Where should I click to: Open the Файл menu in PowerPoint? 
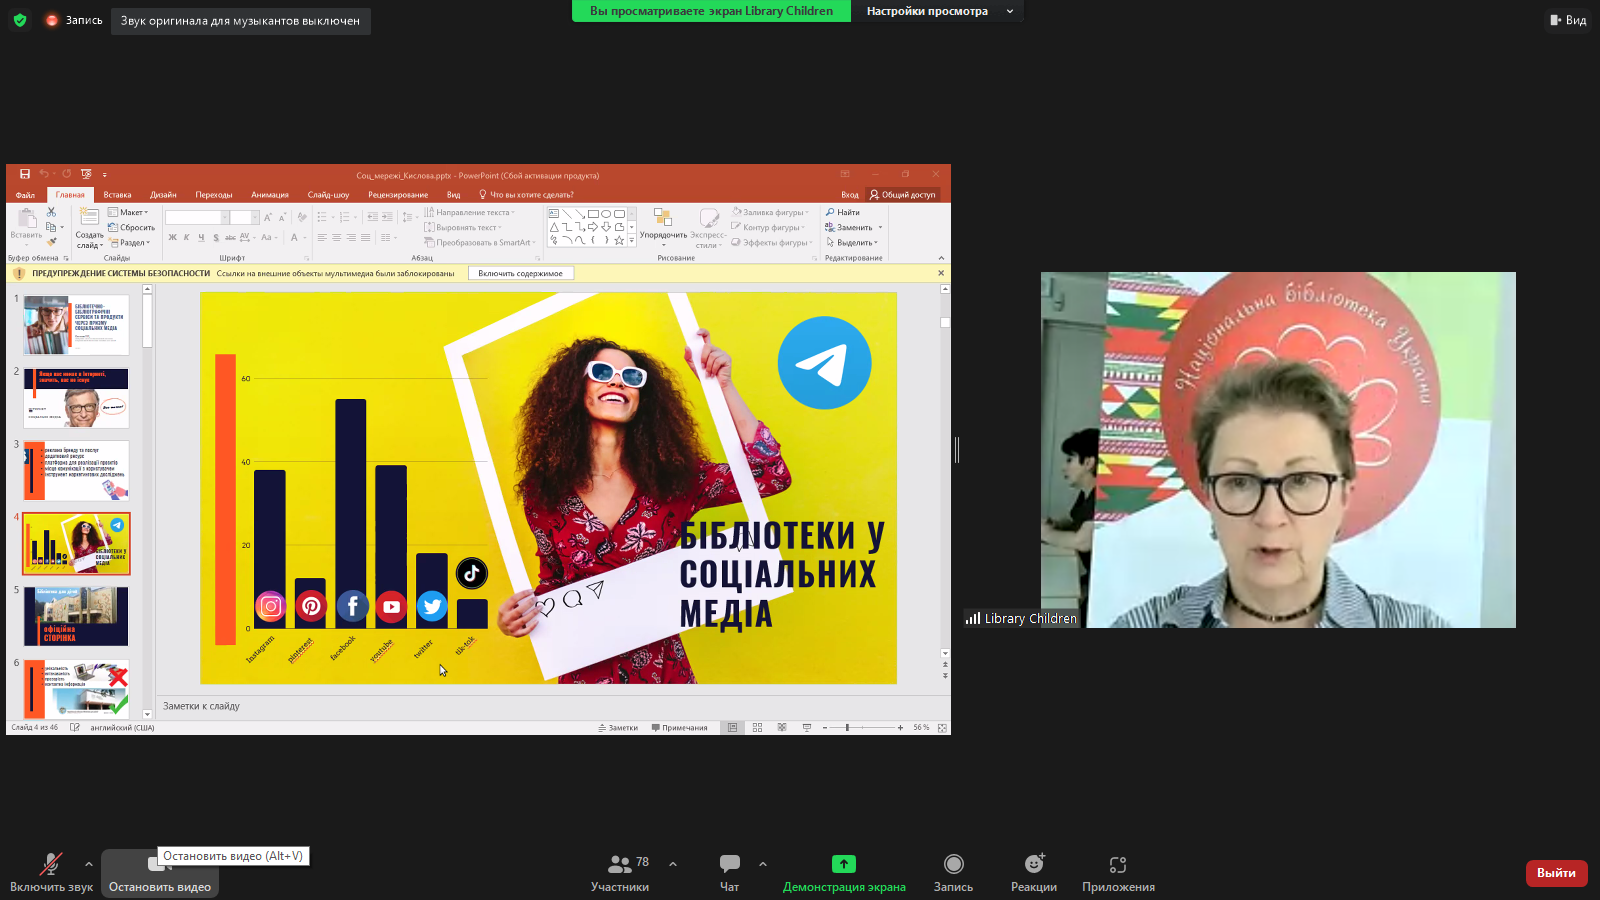25,195
